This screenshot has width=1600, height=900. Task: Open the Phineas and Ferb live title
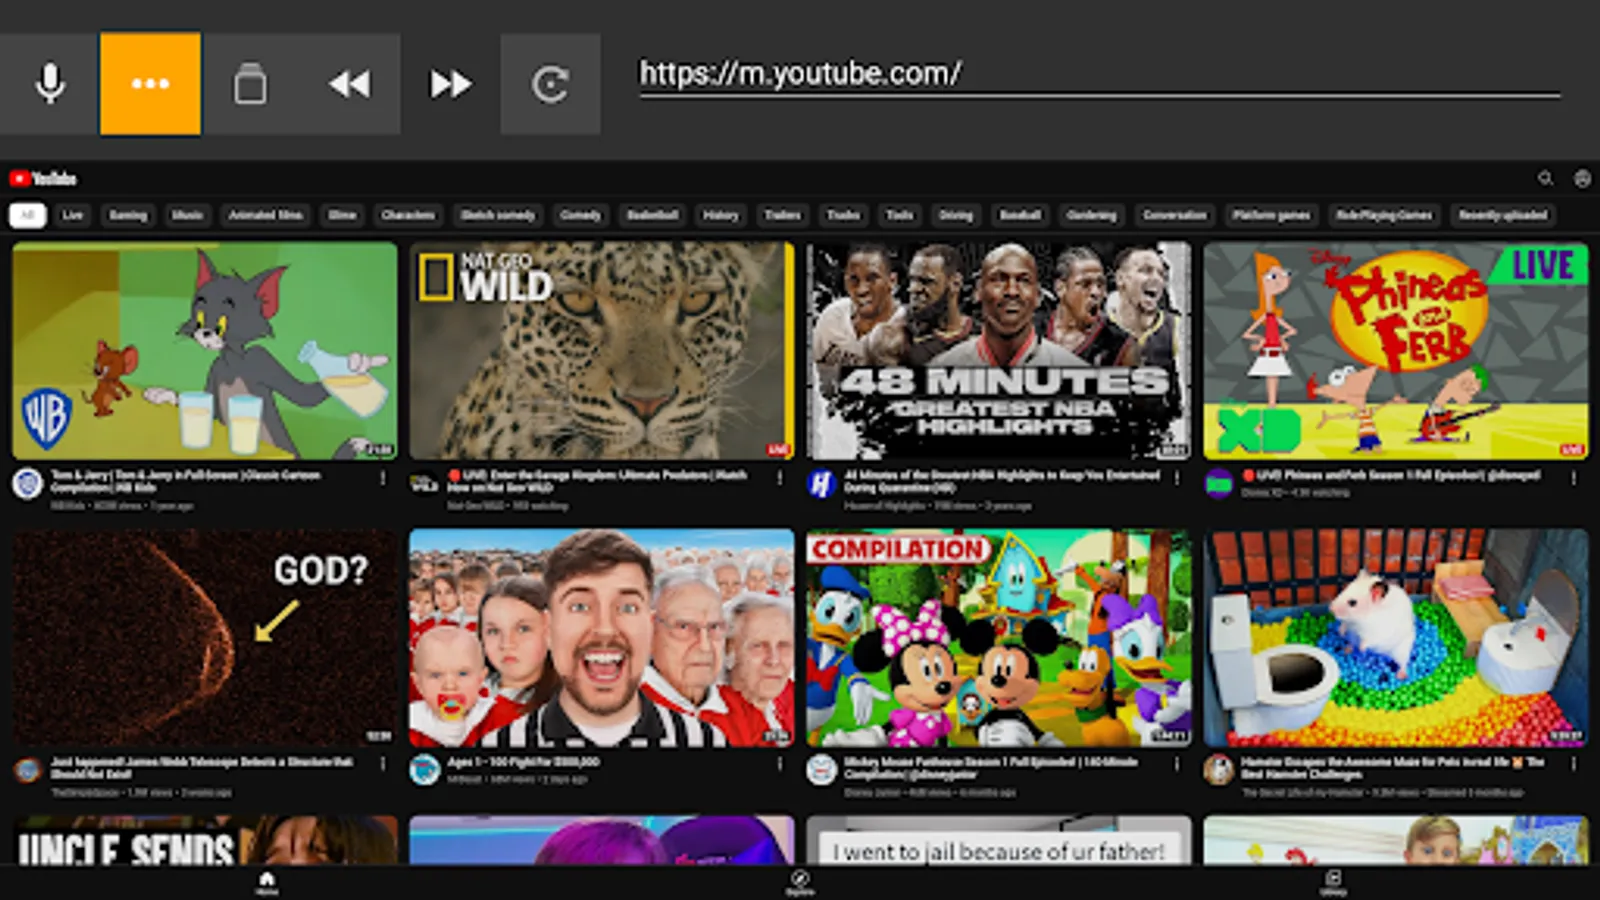pyautogui.click(x=1391, y=475)
